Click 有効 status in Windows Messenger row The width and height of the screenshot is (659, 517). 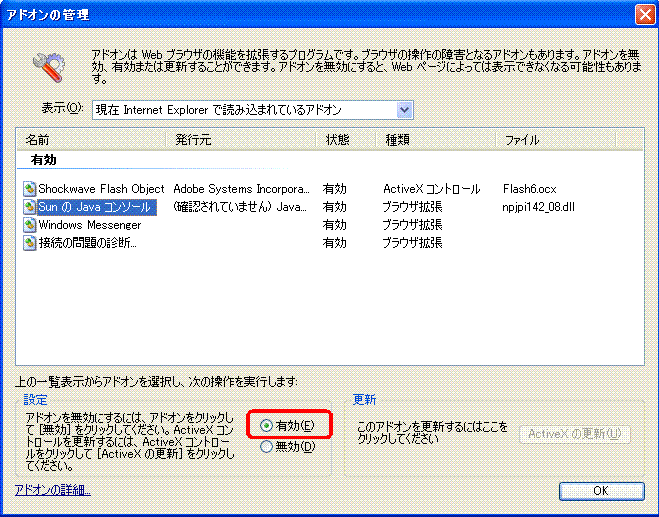pyautogui.click(x=335, y=225)
